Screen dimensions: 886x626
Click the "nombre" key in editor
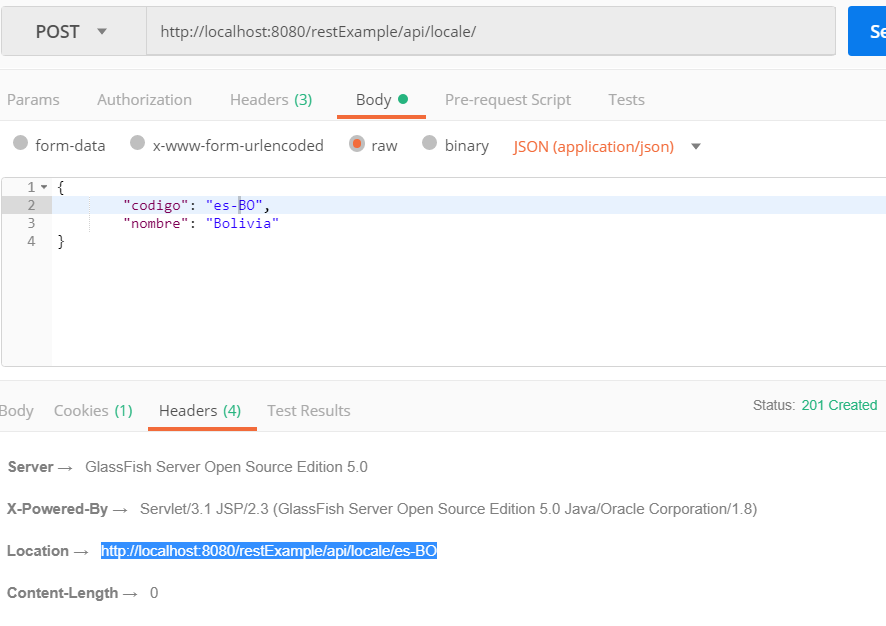(x=155, y=223)
